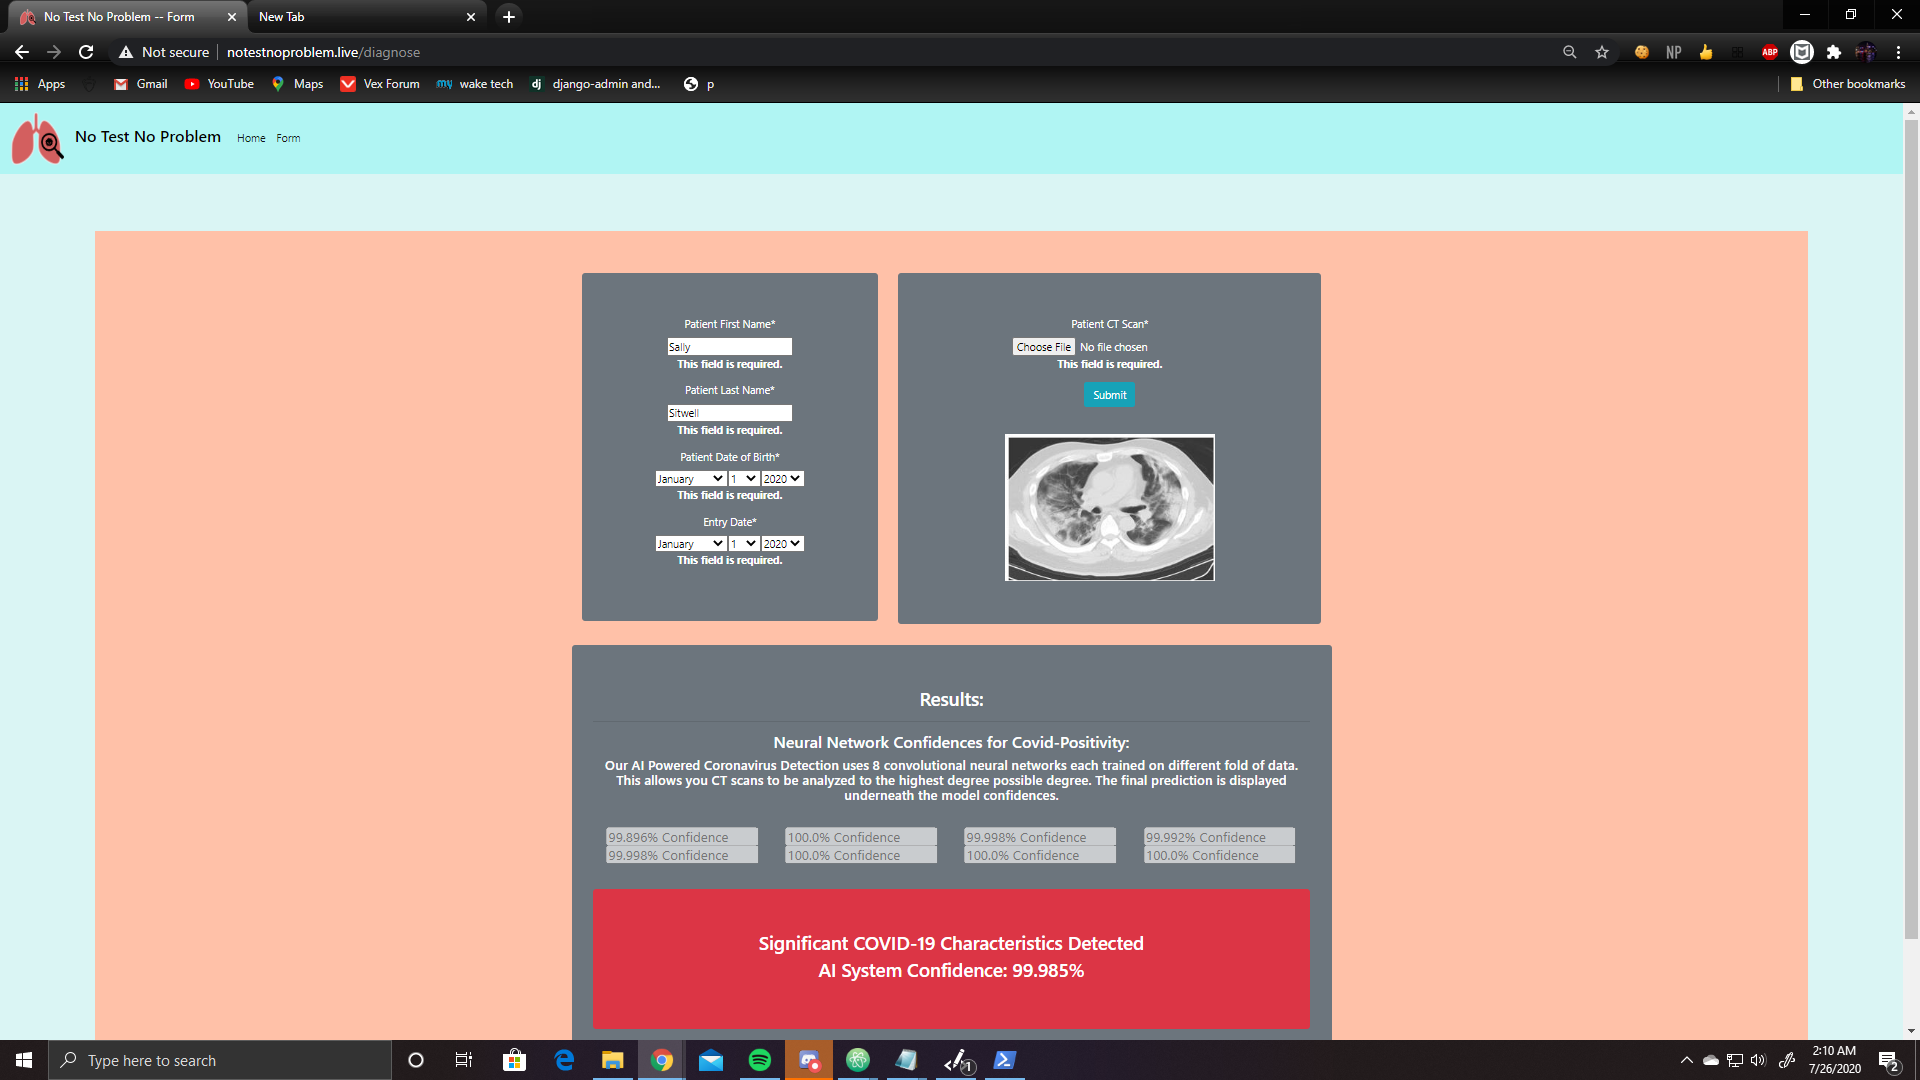Click the Patient First Name field
This screenshot has height=1080, width=1920.
(x=729, y=347)
